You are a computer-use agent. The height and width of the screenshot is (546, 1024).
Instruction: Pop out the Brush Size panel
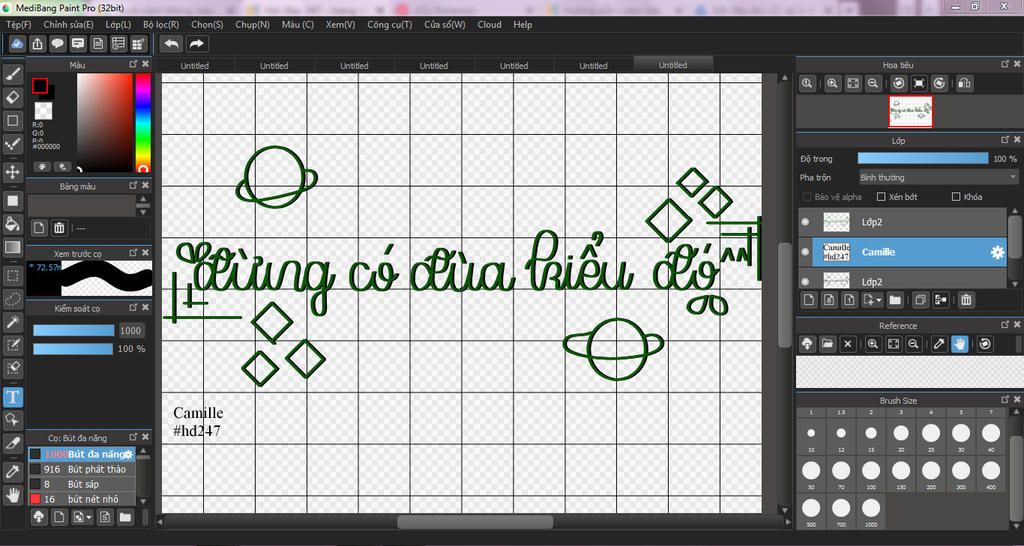[1006, 400]
